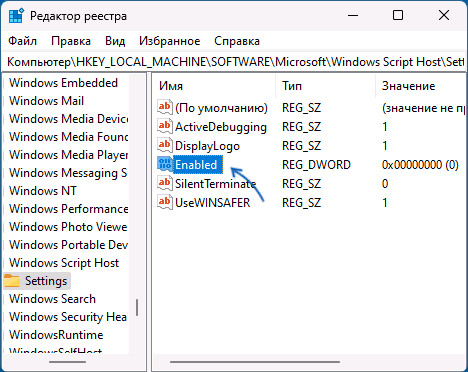Select the Windows Embedded key
The height and width of the screenshot is (372, 468).
pos(63,83)
